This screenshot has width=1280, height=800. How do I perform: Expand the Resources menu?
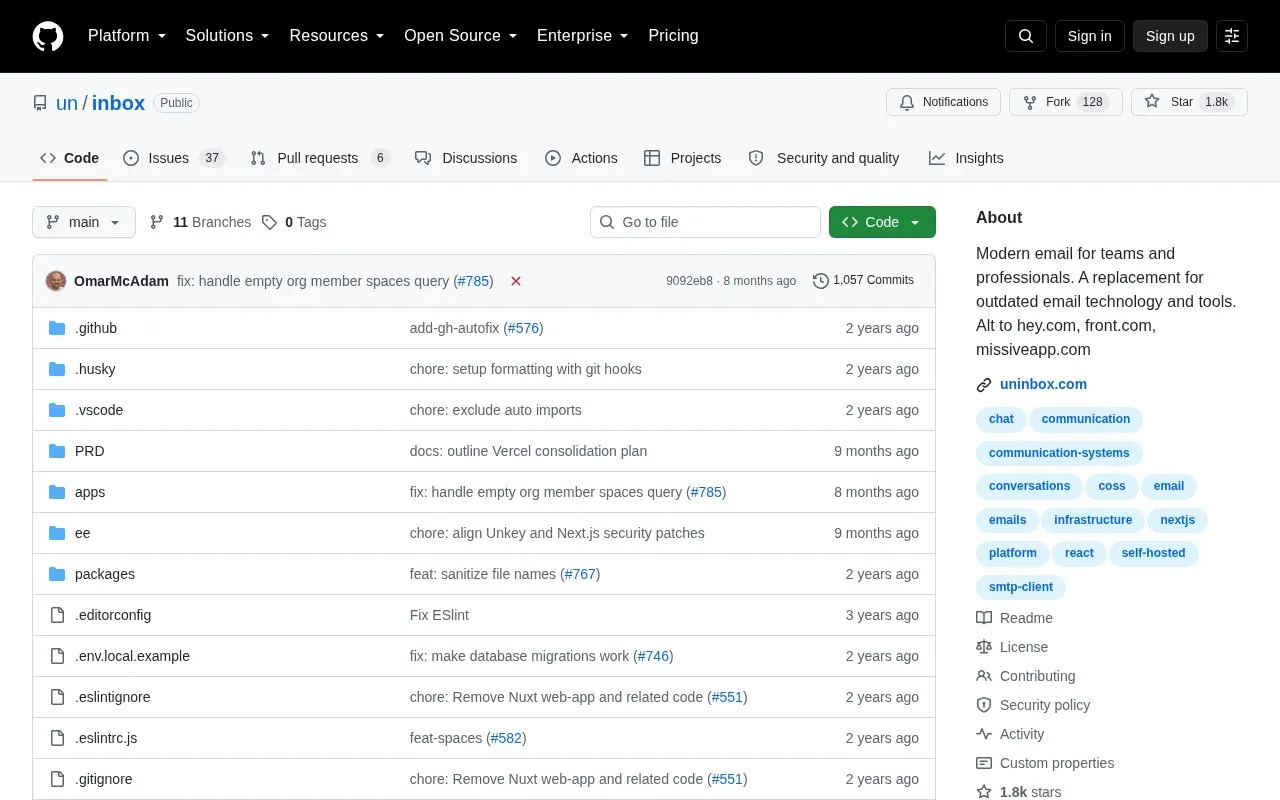[336, 36]
